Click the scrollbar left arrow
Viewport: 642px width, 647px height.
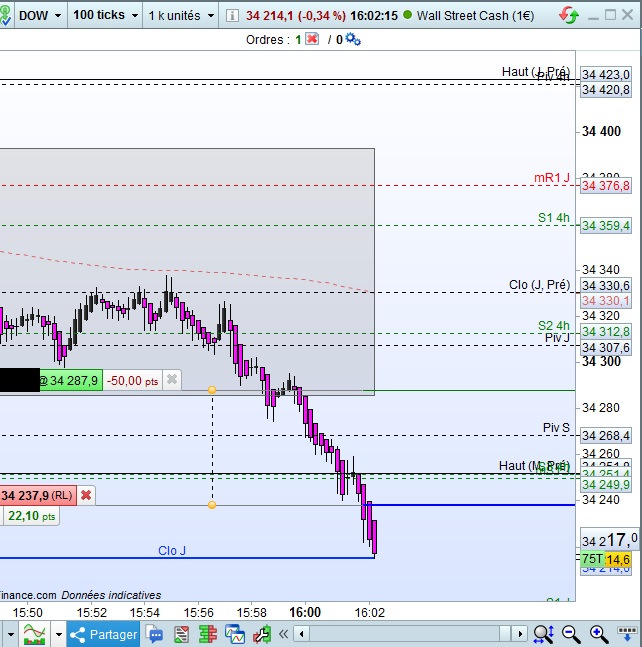(x=302, y=634)
